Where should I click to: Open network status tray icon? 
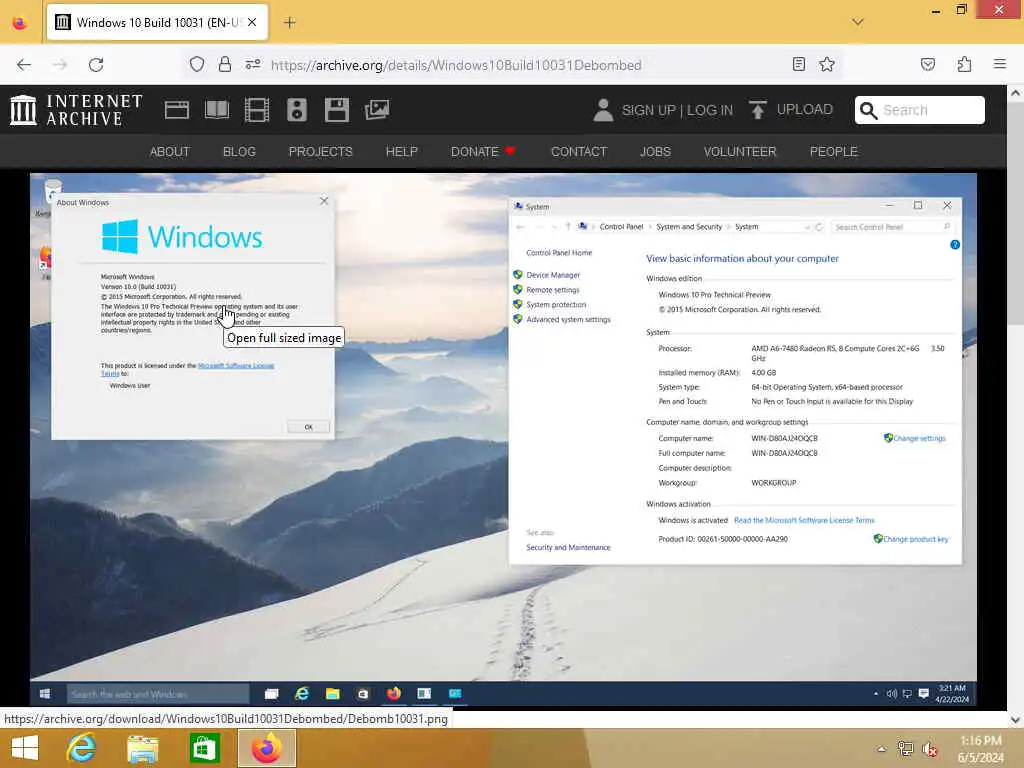[x=905, y=749]
